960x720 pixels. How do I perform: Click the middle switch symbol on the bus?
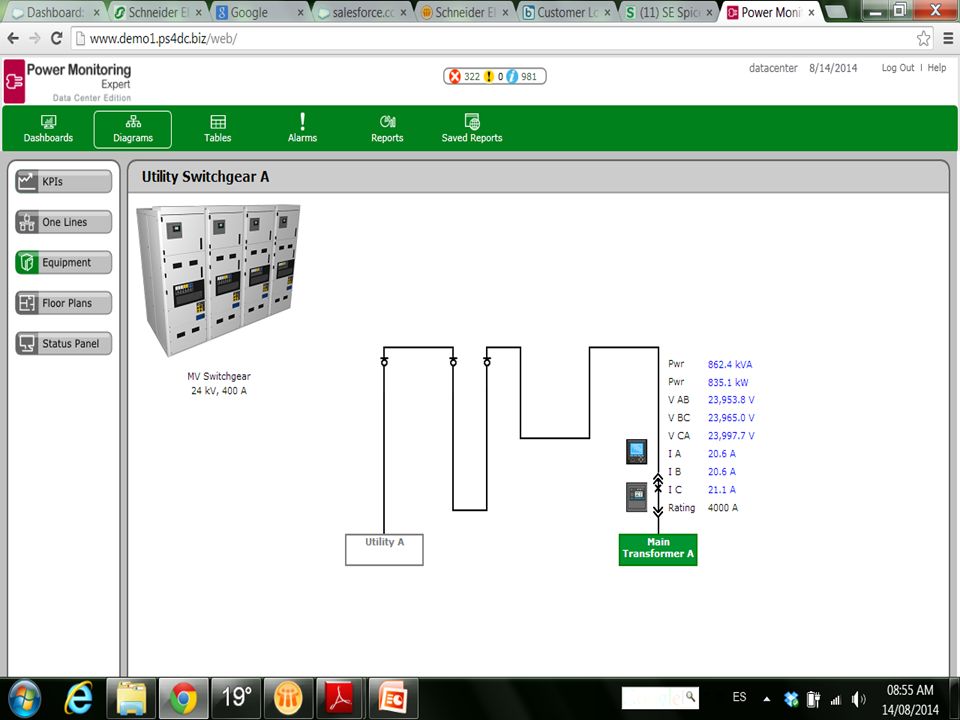[x=453, y=361]
